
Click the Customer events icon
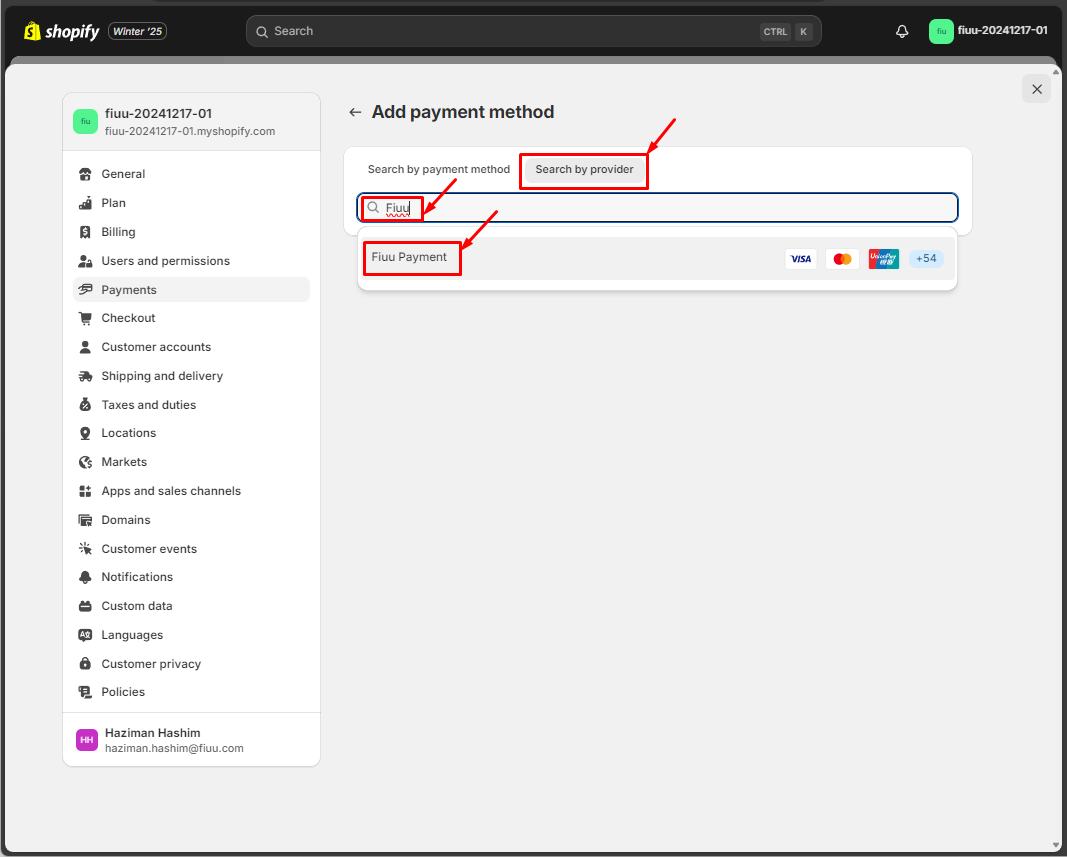click(85, 549)
